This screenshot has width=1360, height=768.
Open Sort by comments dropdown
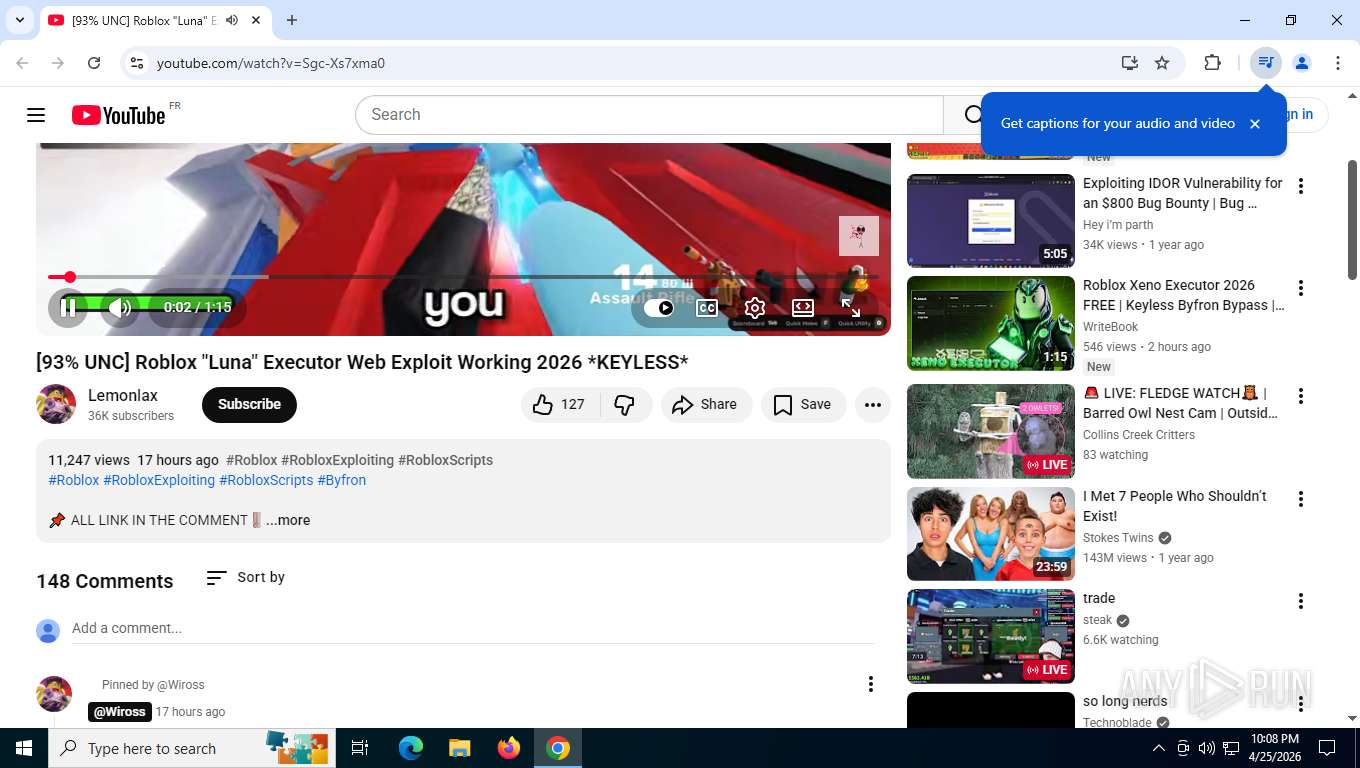[x=246, y=577]
